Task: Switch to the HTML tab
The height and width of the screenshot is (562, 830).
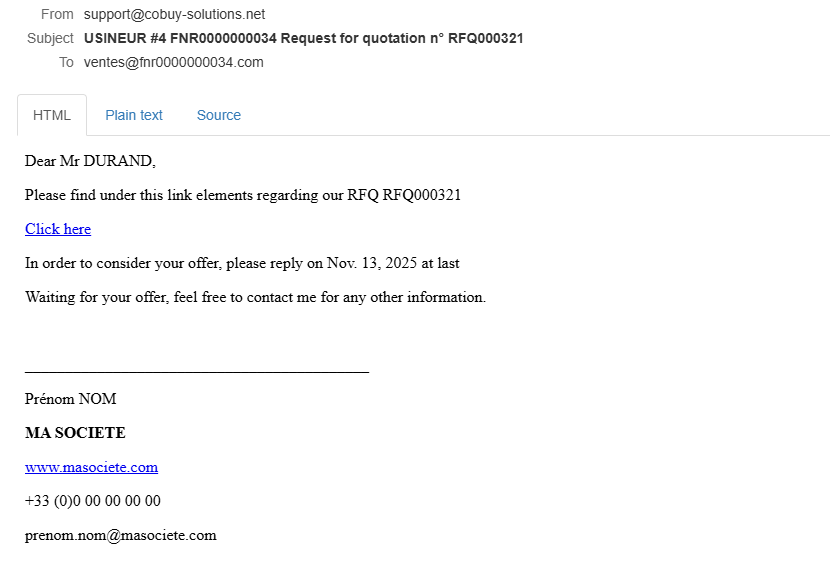Action: 52,115
